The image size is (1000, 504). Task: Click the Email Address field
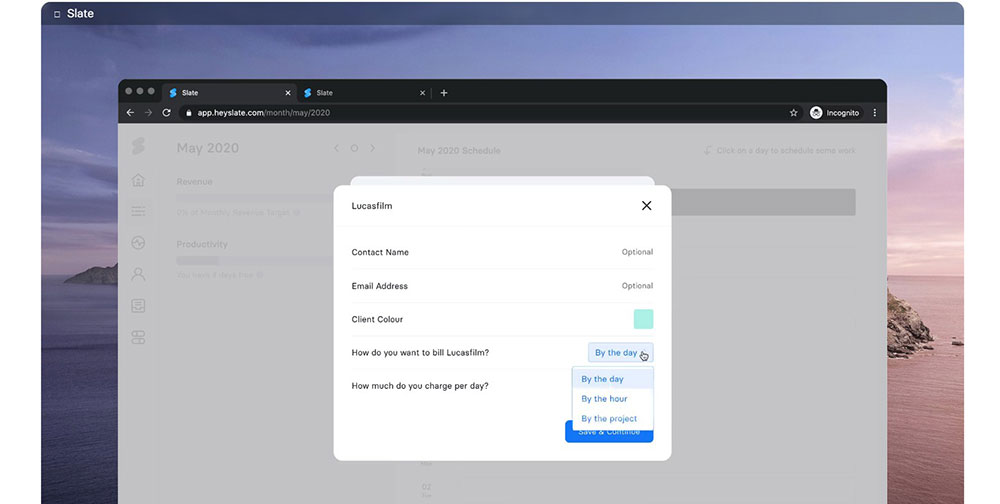coord(502,286)
